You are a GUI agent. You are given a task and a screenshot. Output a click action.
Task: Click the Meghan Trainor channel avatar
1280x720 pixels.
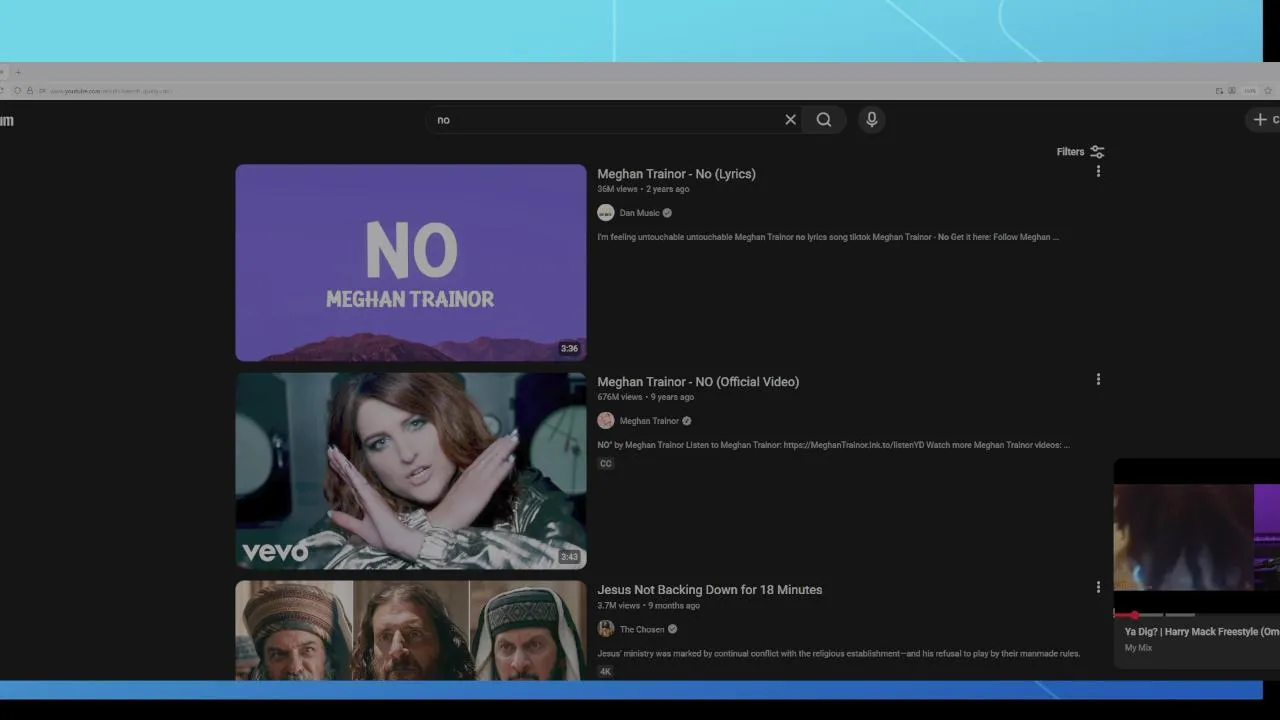point(606,421)
